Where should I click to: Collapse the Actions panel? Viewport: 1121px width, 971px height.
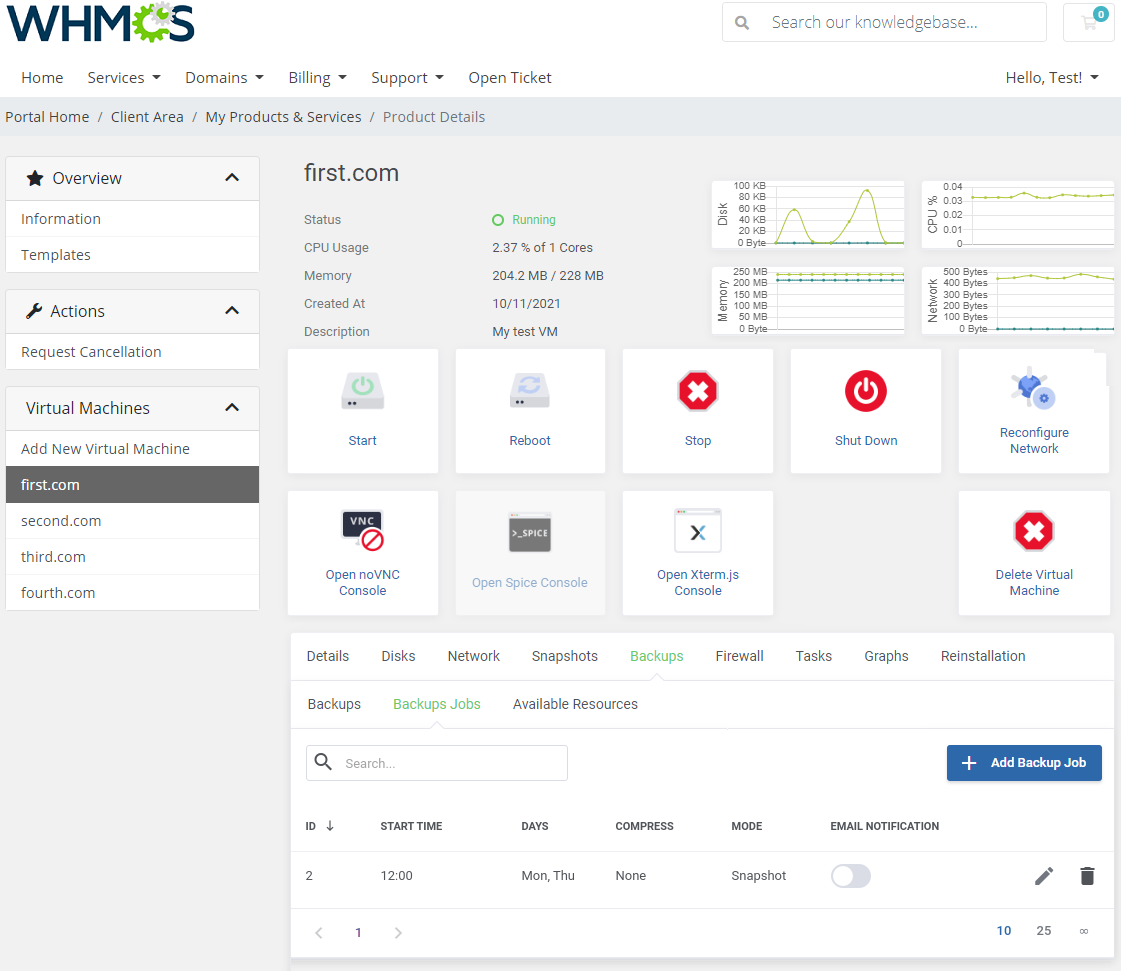[232, 310]
